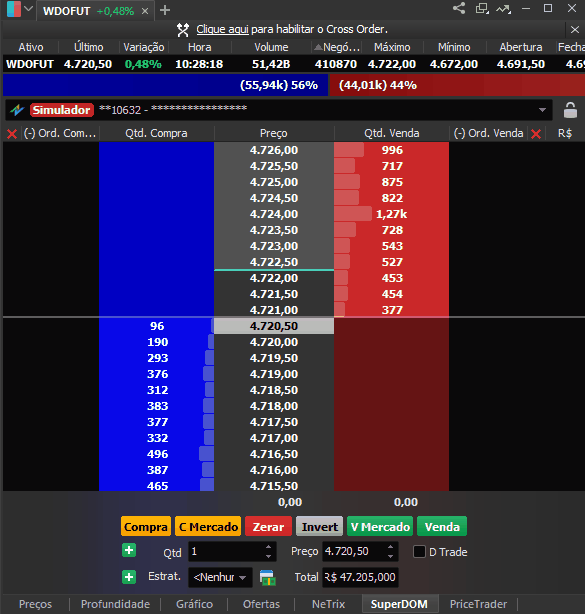
Task: Click the blue 56% buy volume bar
Action: pos(165,85)
